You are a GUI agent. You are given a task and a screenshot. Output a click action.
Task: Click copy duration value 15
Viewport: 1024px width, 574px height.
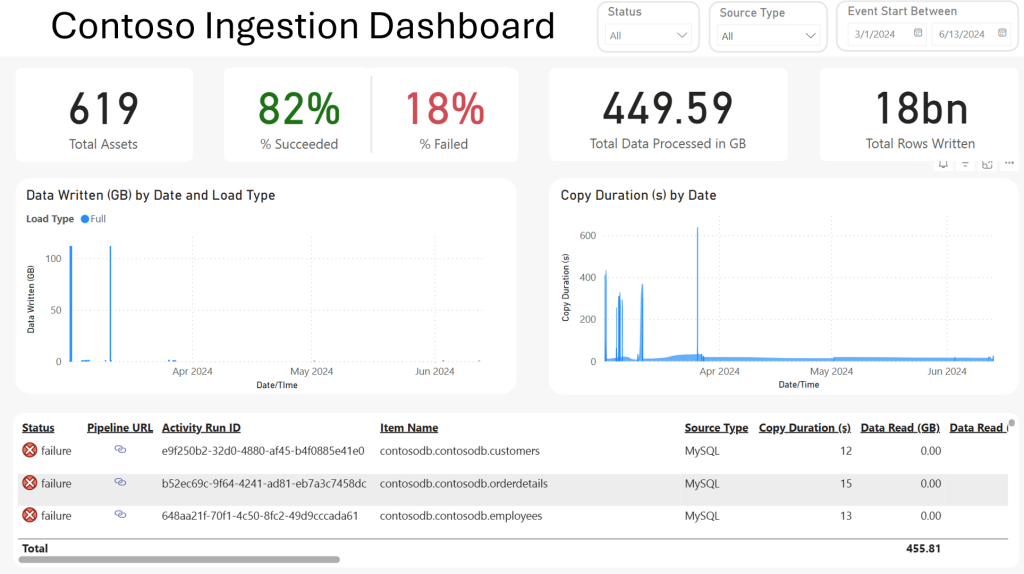click(x=846, y=483)
